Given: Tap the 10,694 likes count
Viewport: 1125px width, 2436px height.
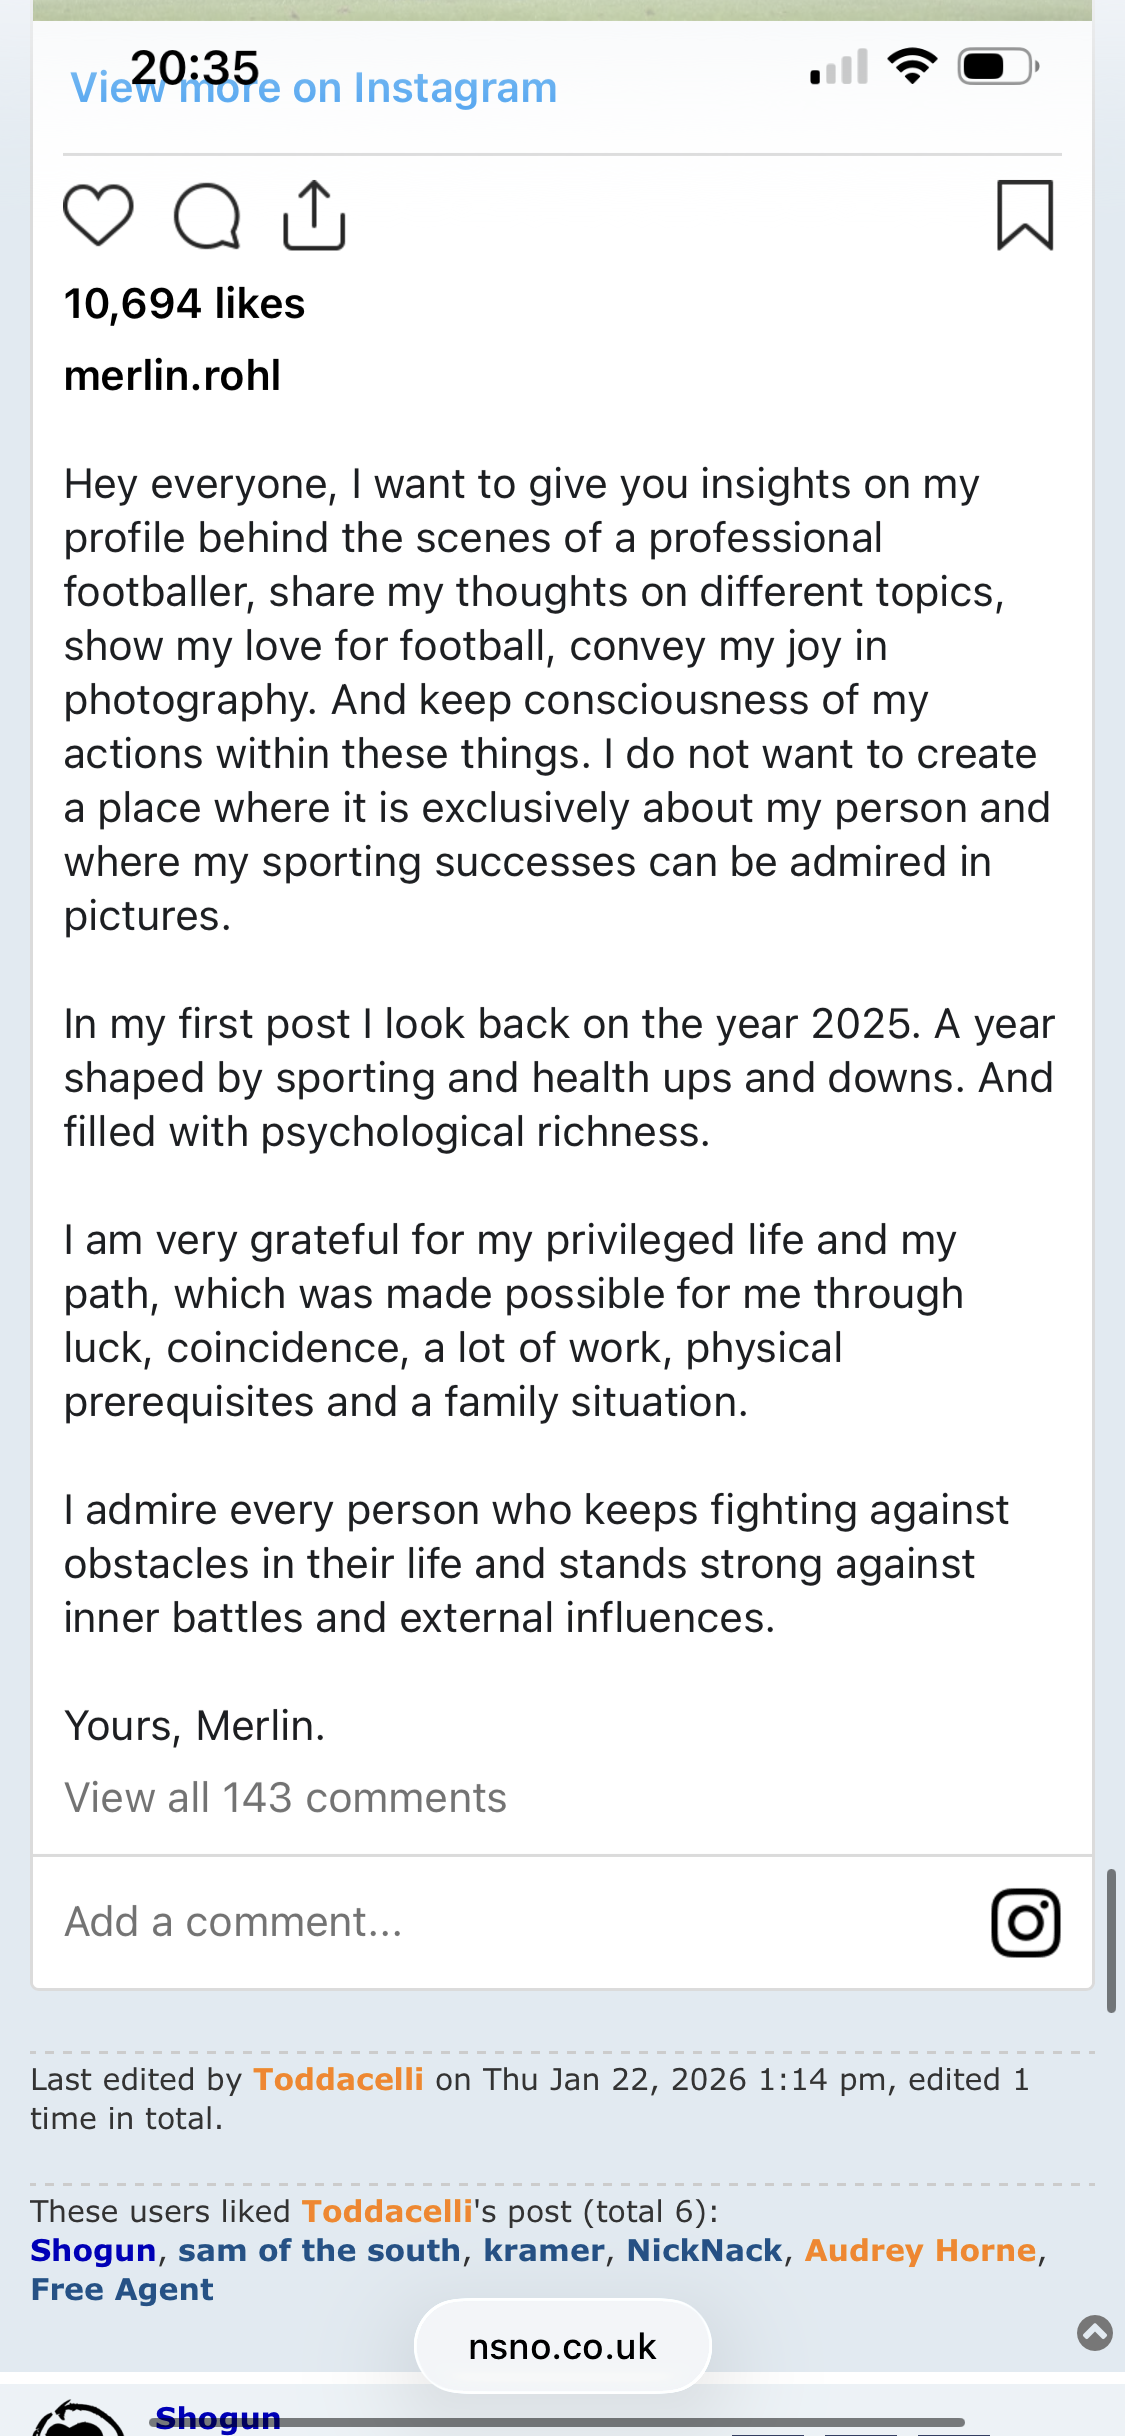Looking at the screenshot, I should point(184,304).
